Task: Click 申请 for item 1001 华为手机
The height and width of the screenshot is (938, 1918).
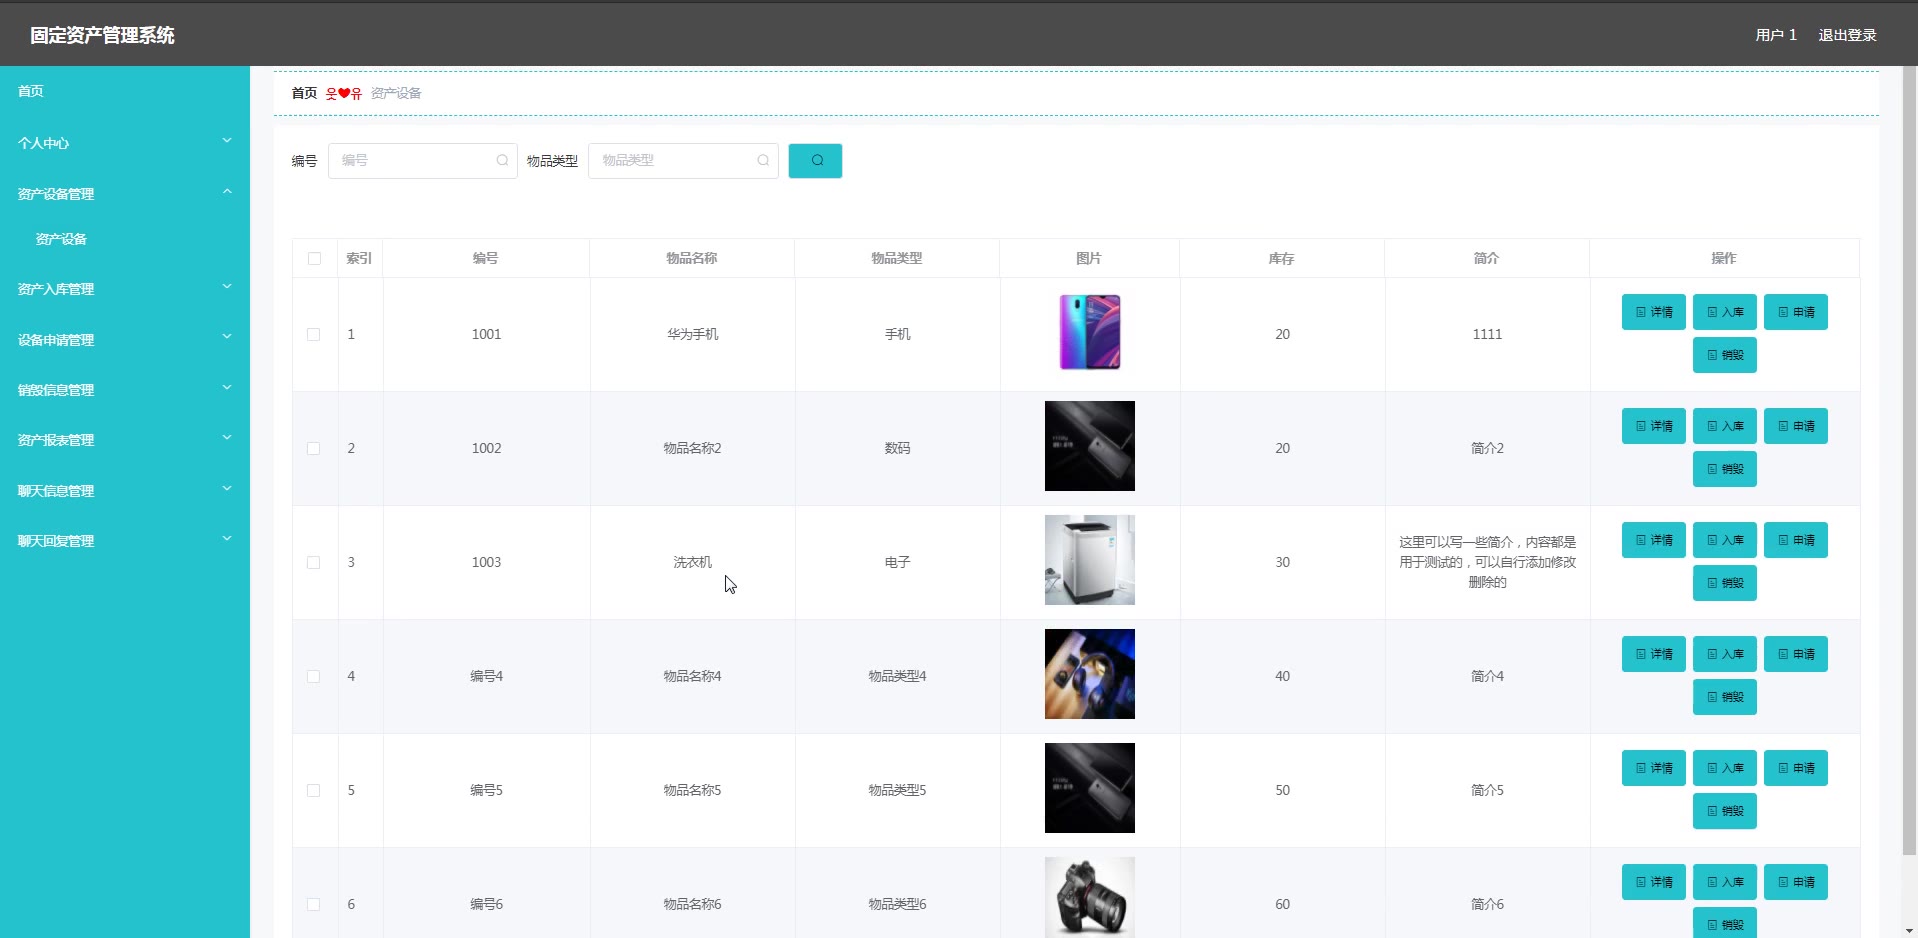Action: (x=1796, y=312)
